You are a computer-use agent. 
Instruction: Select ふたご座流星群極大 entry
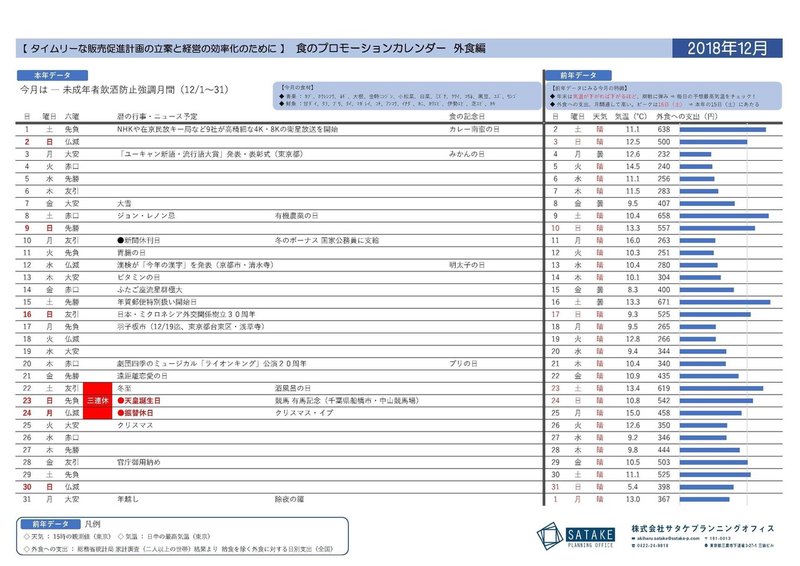pyautogui.click(x=149, y=289)
